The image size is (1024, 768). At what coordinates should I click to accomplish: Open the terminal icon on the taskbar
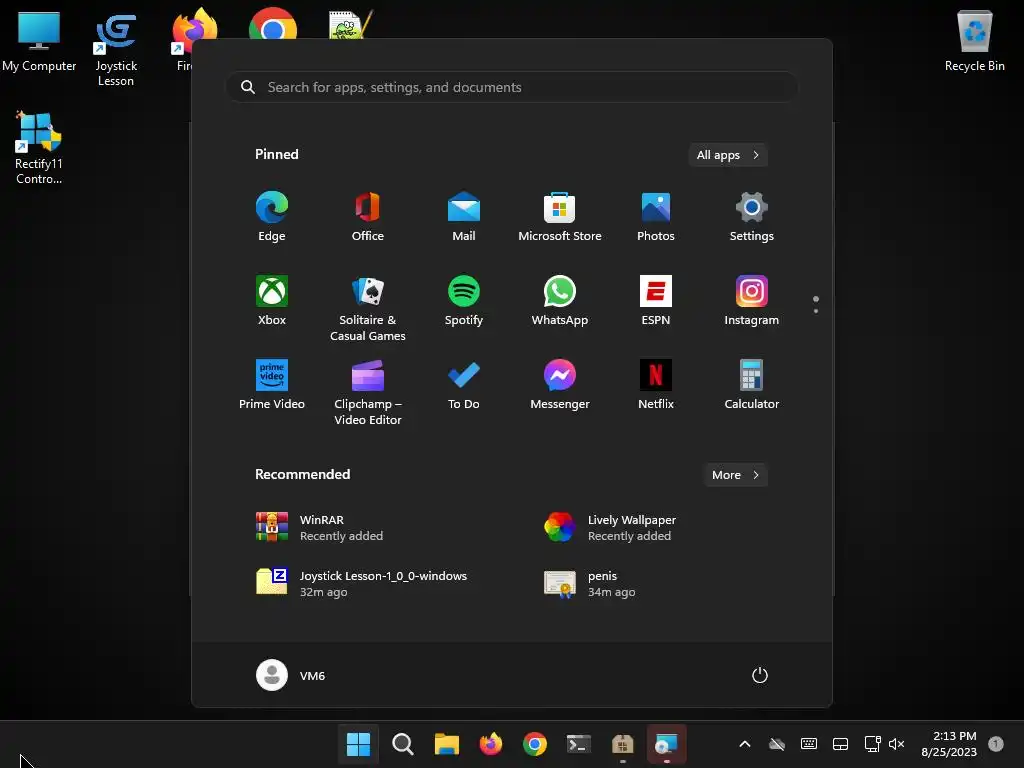579,744
